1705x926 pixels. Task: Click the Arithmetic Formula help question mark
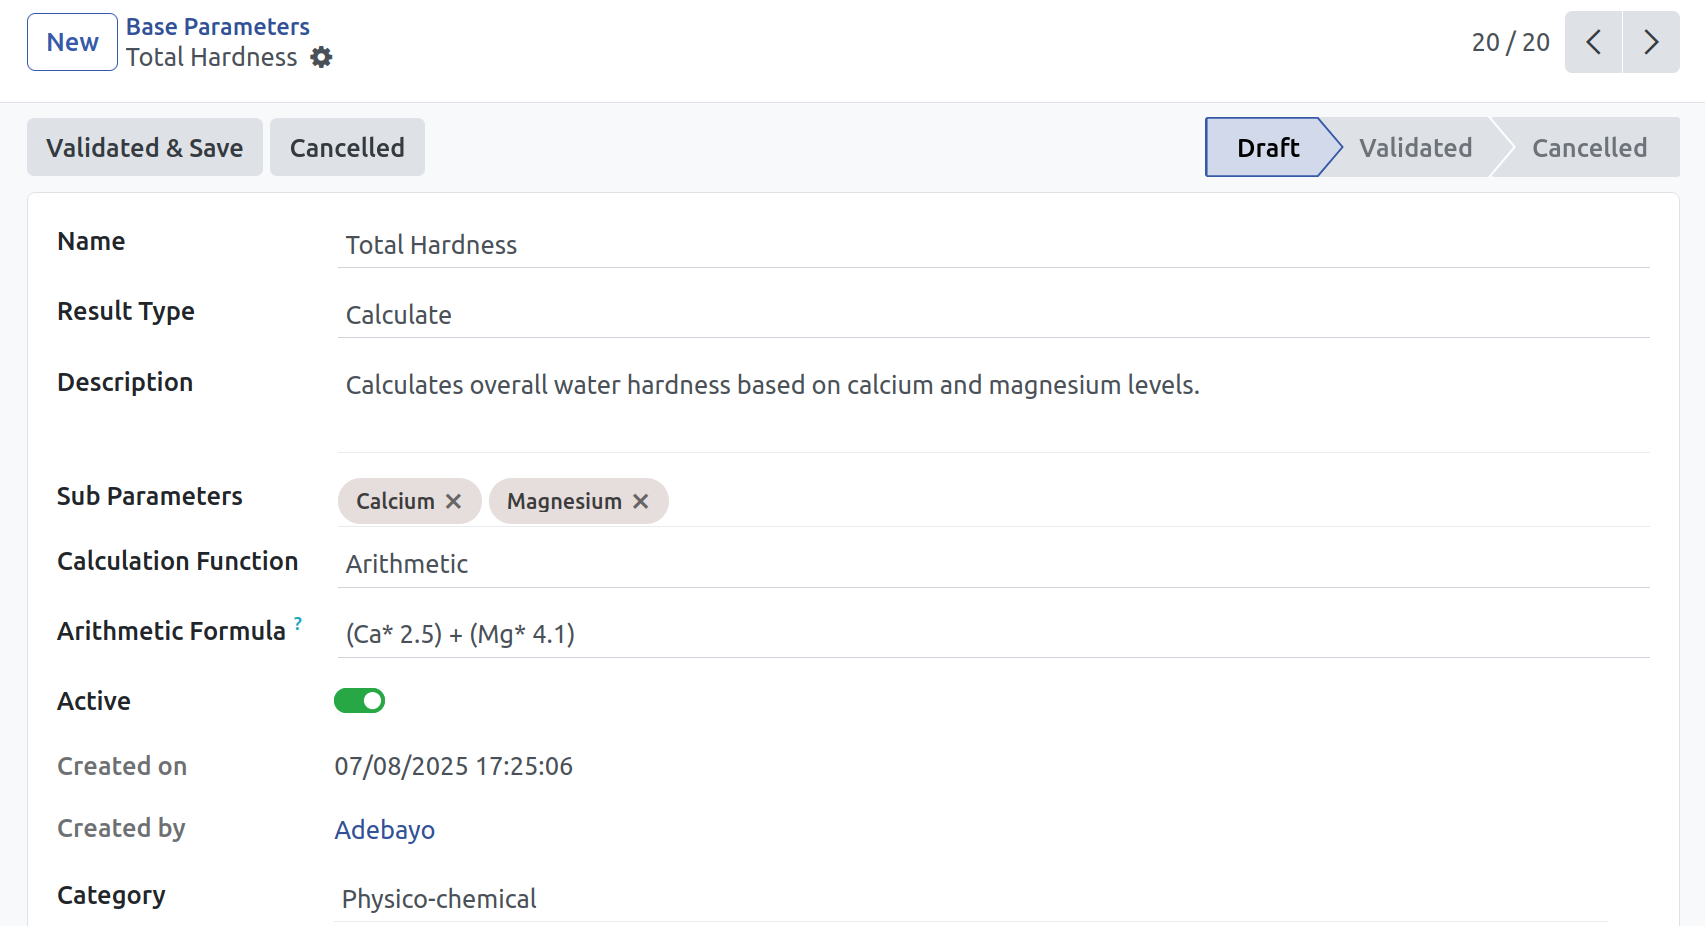click(x=298, y=623)
